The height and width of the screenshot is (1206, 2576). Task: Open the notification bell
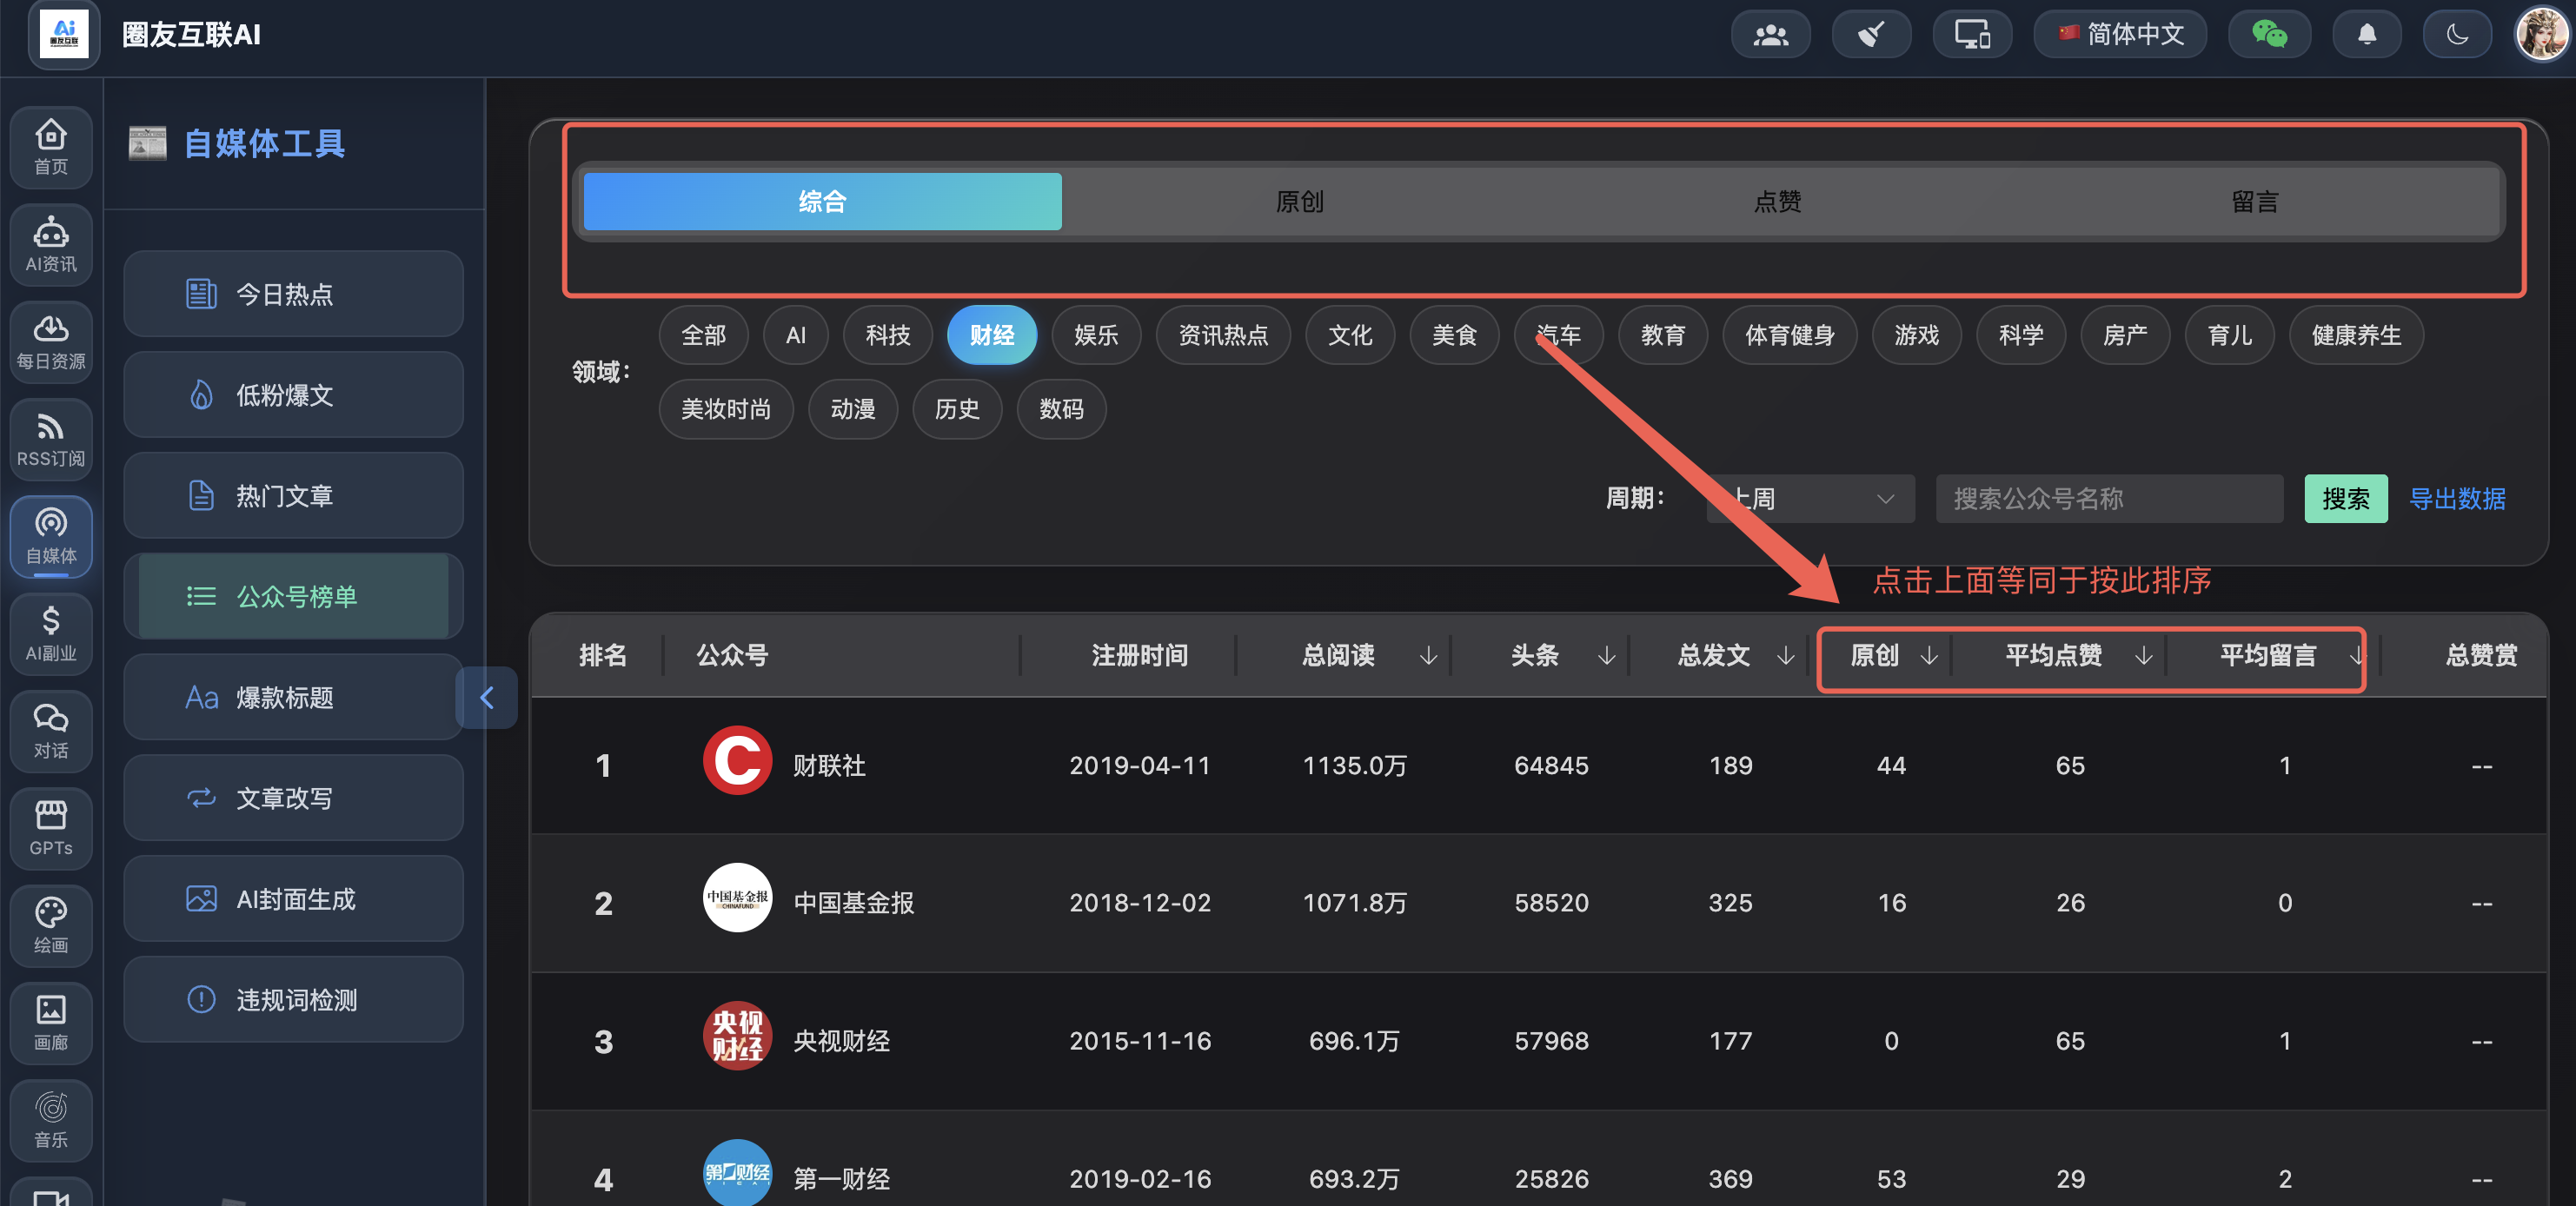(2367, 35)
